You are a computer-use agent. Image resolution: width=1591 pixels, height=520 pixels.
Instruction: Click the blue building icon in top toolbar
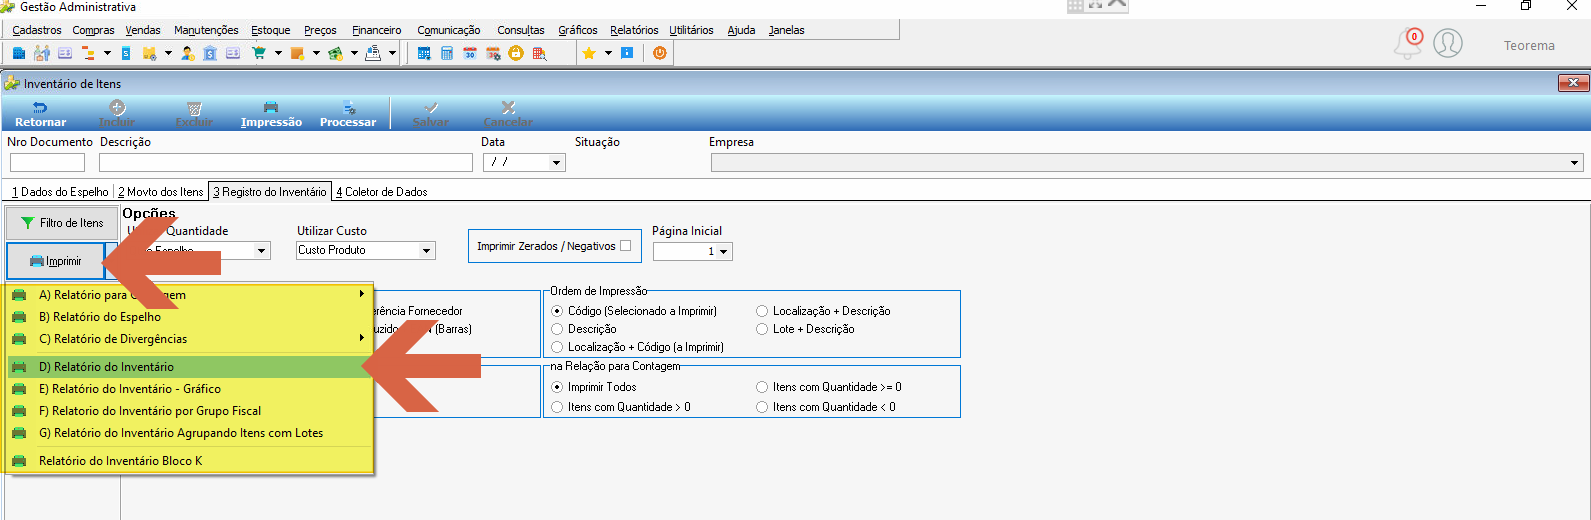coord(19,53)
